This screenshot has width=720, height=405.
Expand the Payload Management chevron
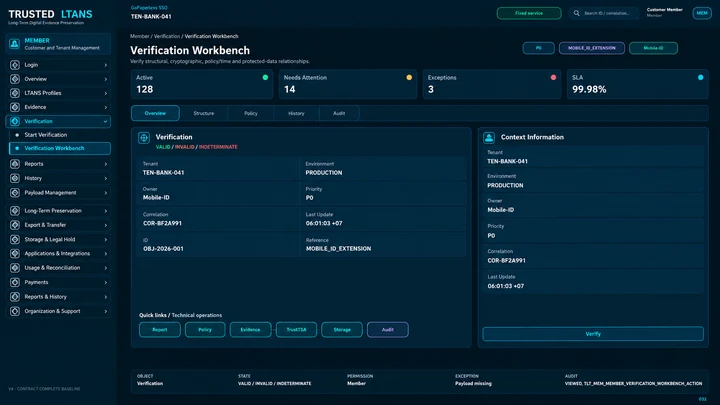tap(106, 193)
